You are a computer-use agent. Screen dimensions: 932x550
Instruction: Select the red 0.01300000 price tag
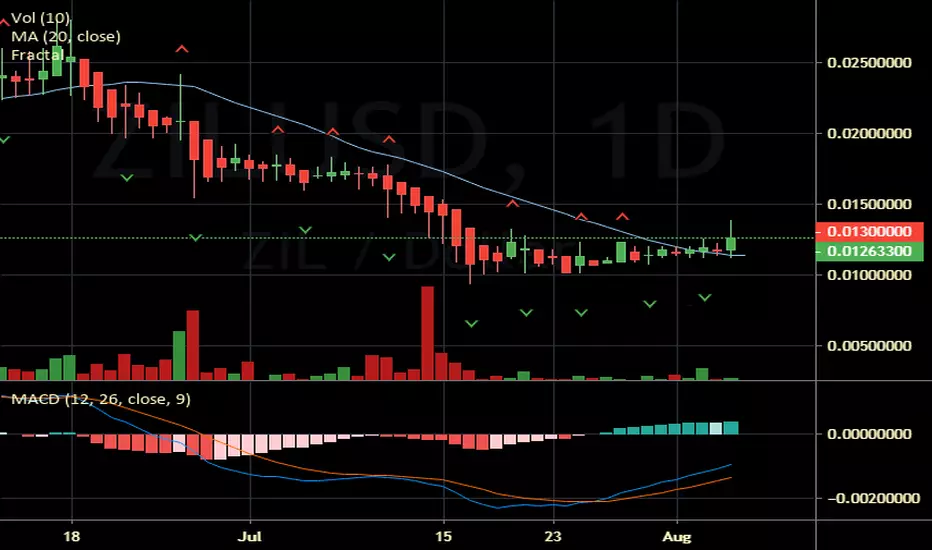pyautogui.click(x=869, y=231)
